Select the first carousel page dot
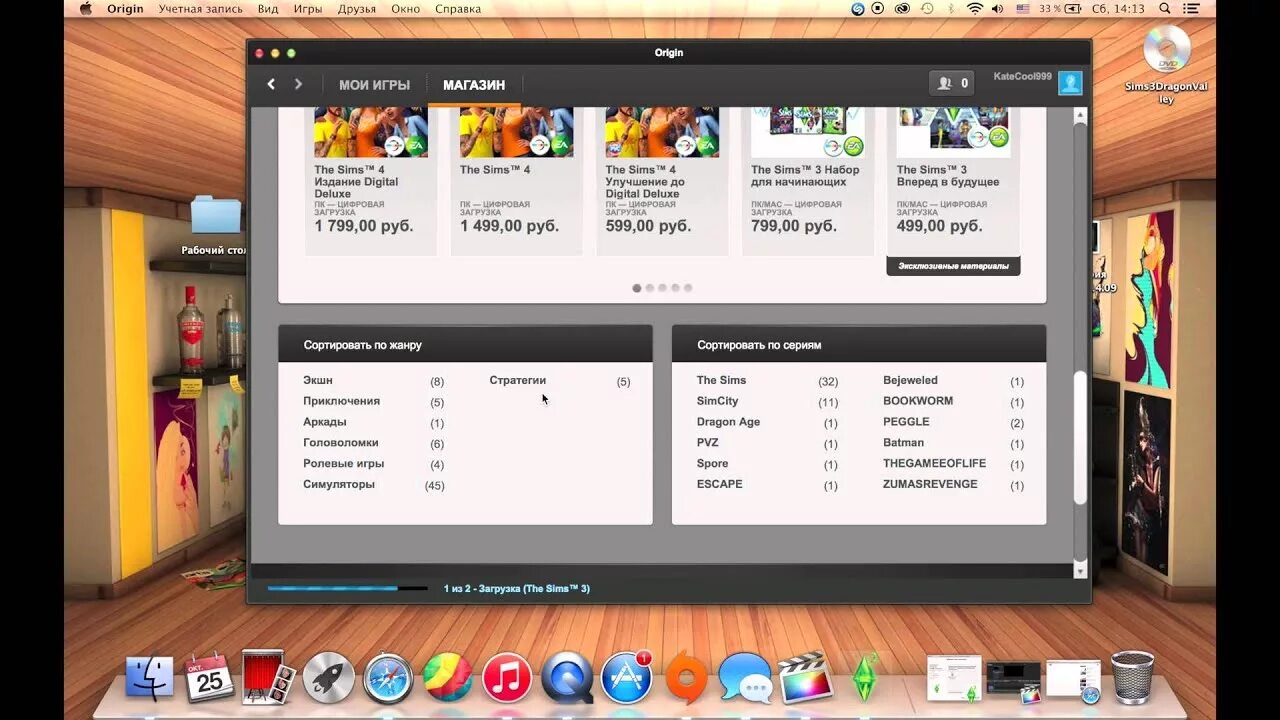The height and width of the screenshot is (720, 1280). point(637,288)
